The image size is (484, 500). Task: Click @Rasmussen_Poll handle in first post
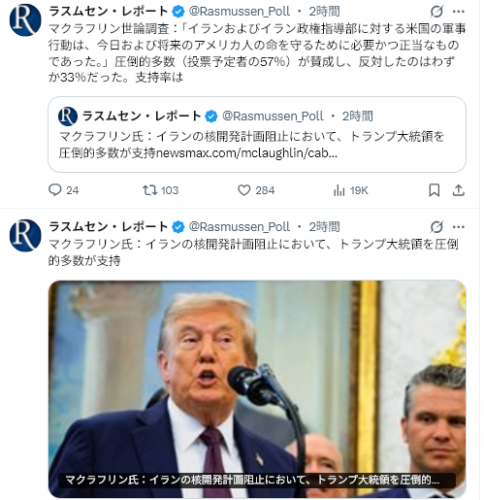pyautogui.click(x=239, y=12)
